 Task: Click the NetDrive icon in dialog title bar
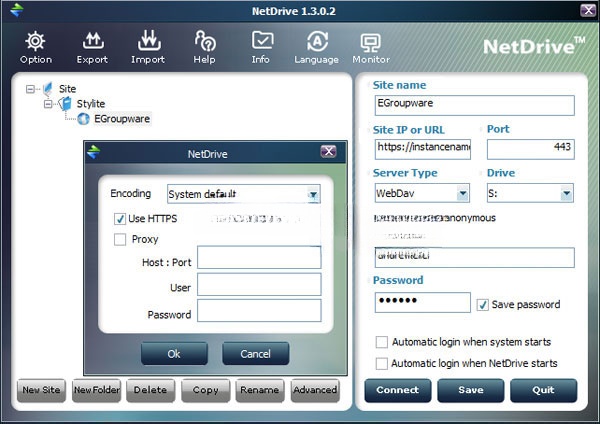click(93, 152)
